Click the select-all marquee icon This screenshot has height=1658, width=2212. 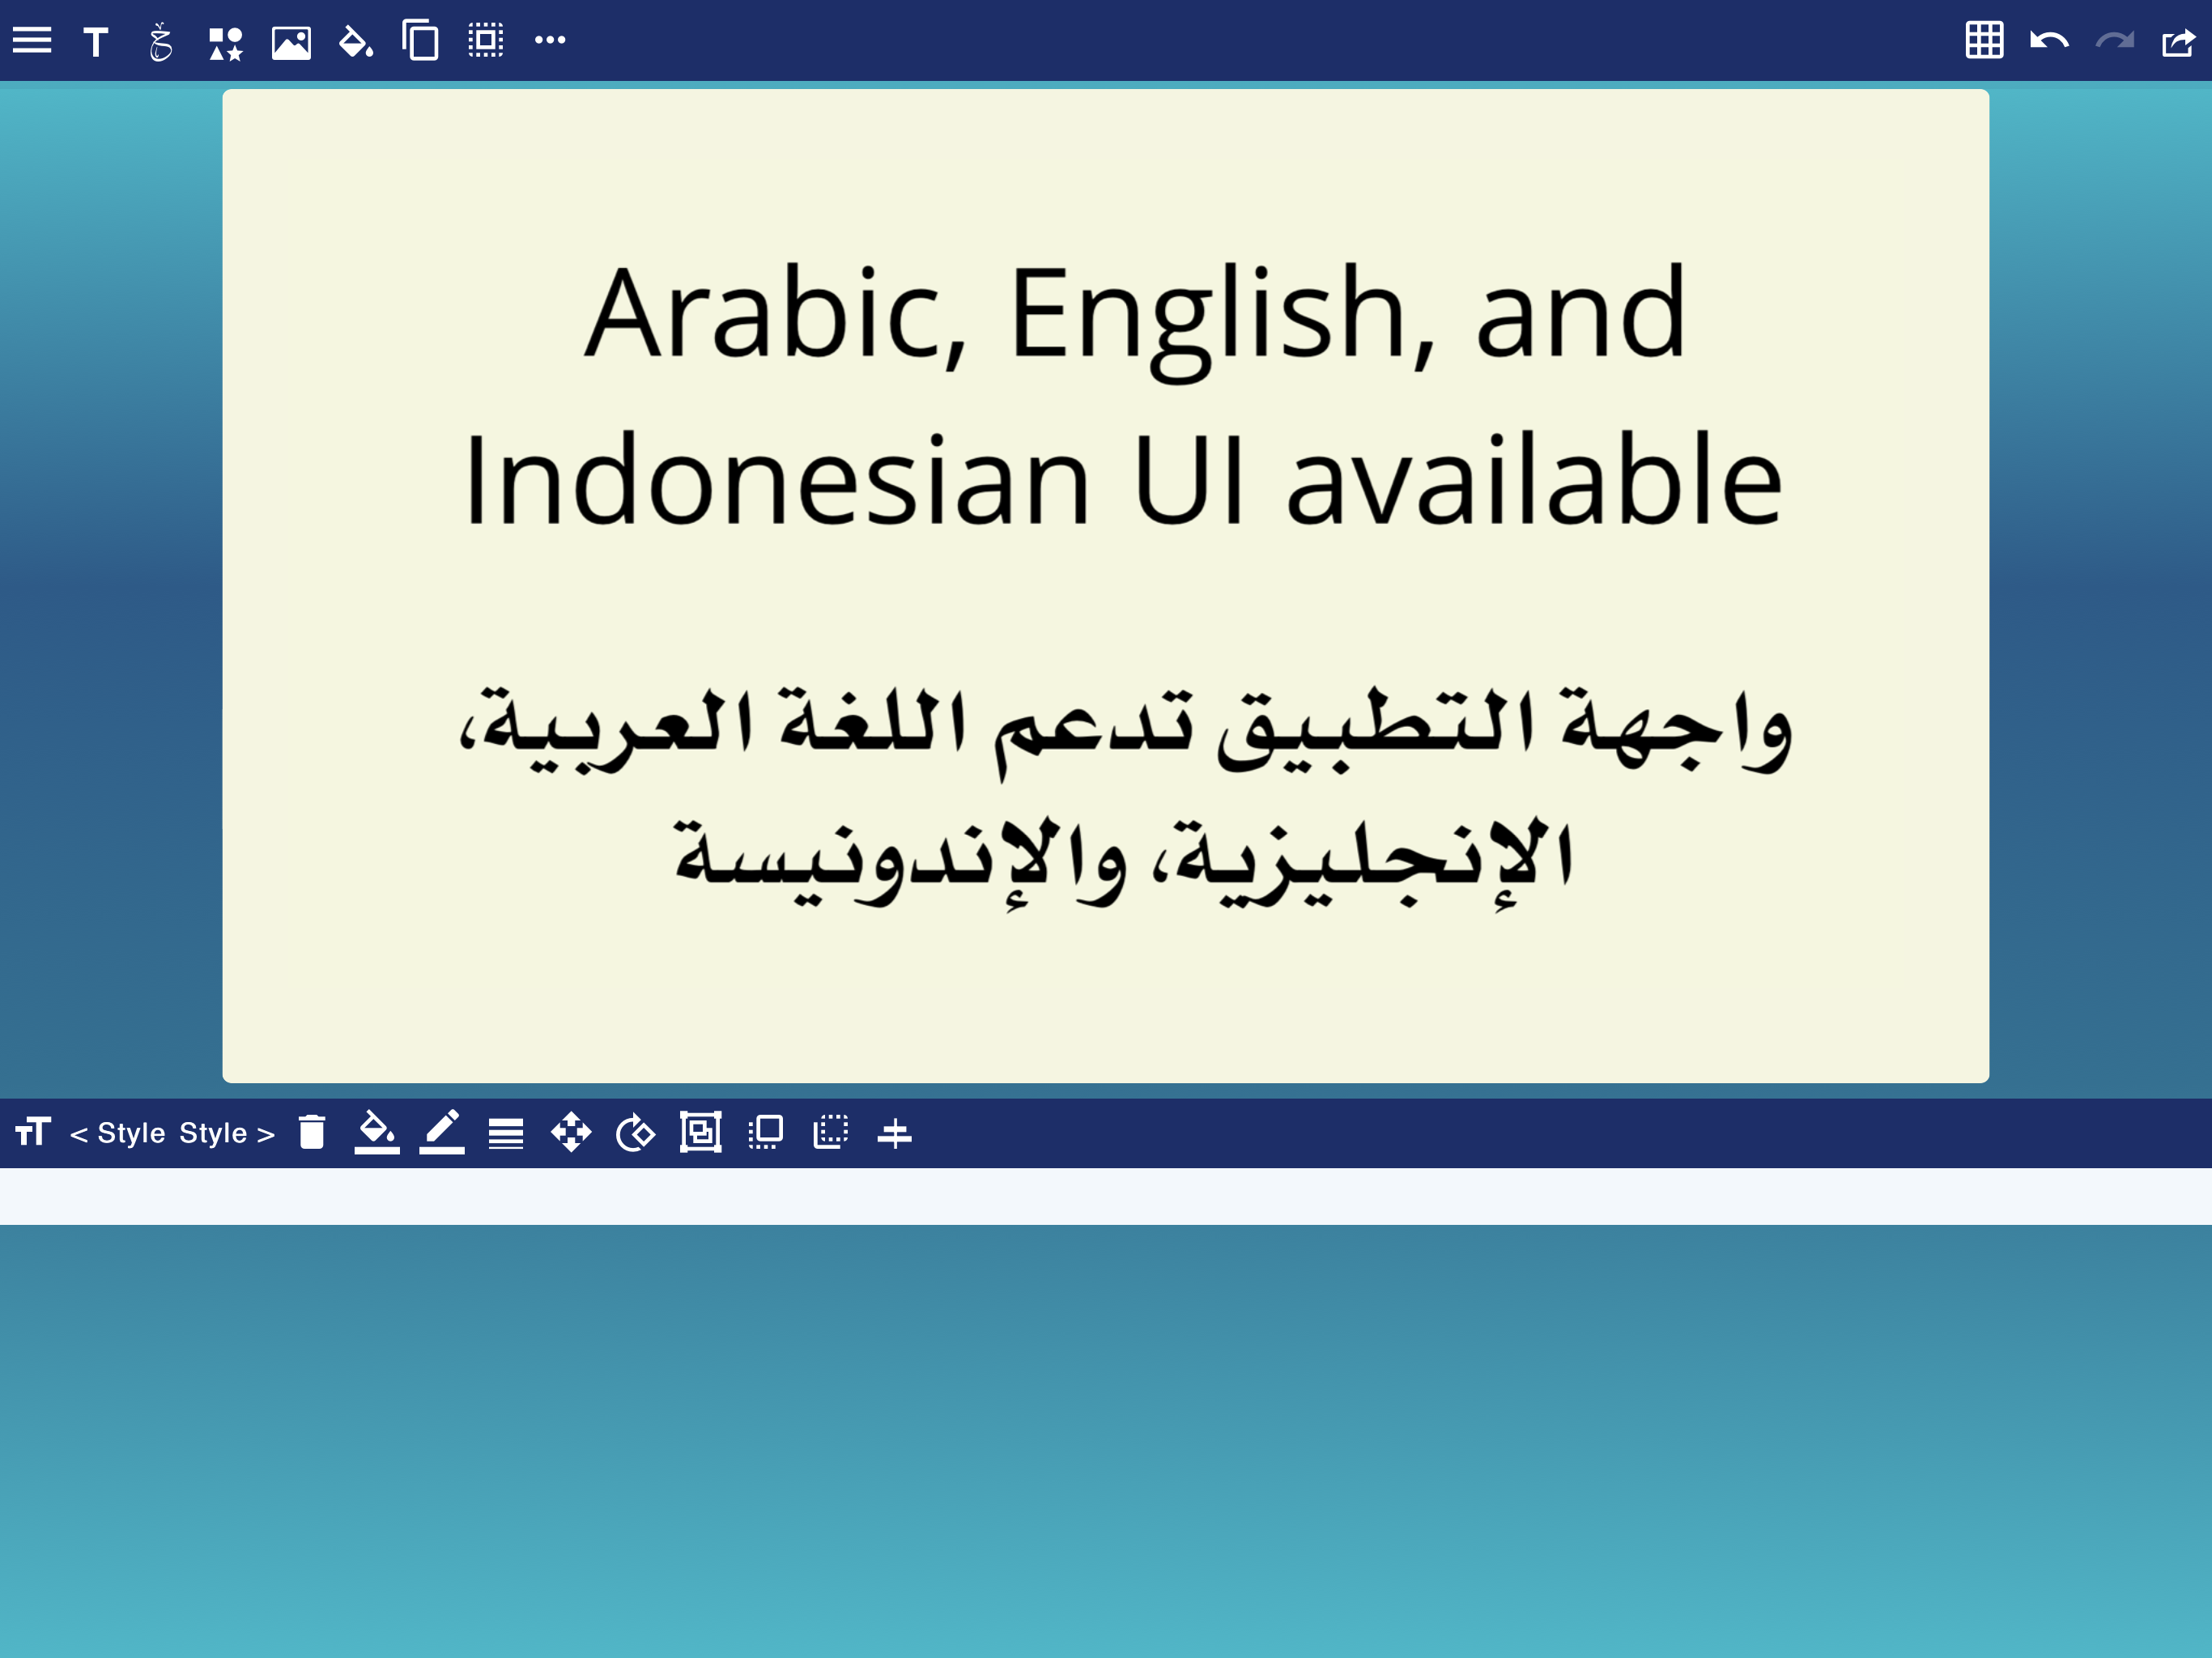tap(486, 41)
